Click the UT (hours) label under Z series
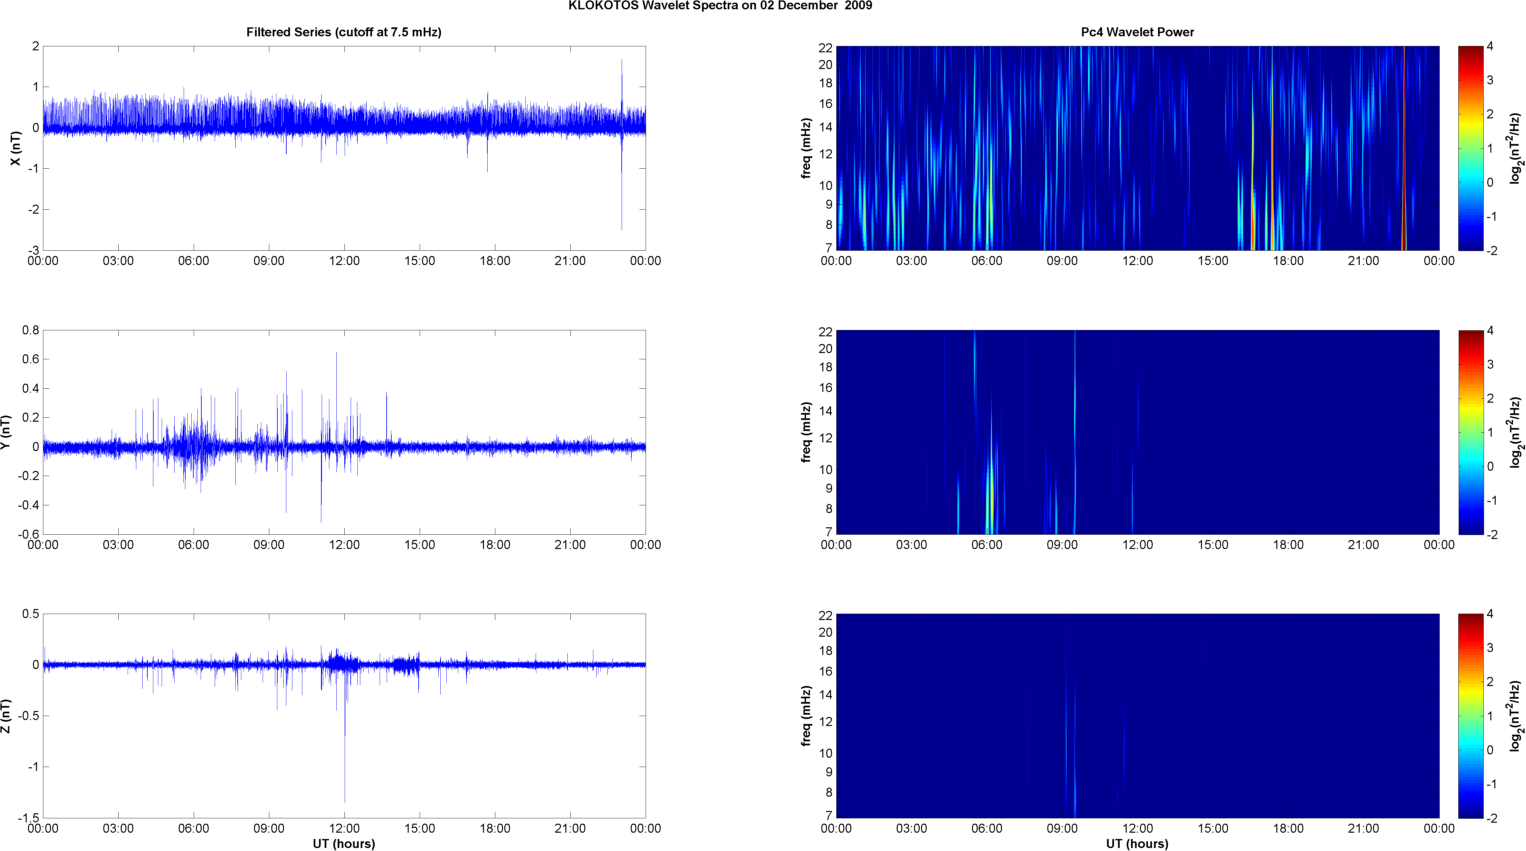Image resolution: width=1526 pixels, height=851 pixels. point(343,844)
